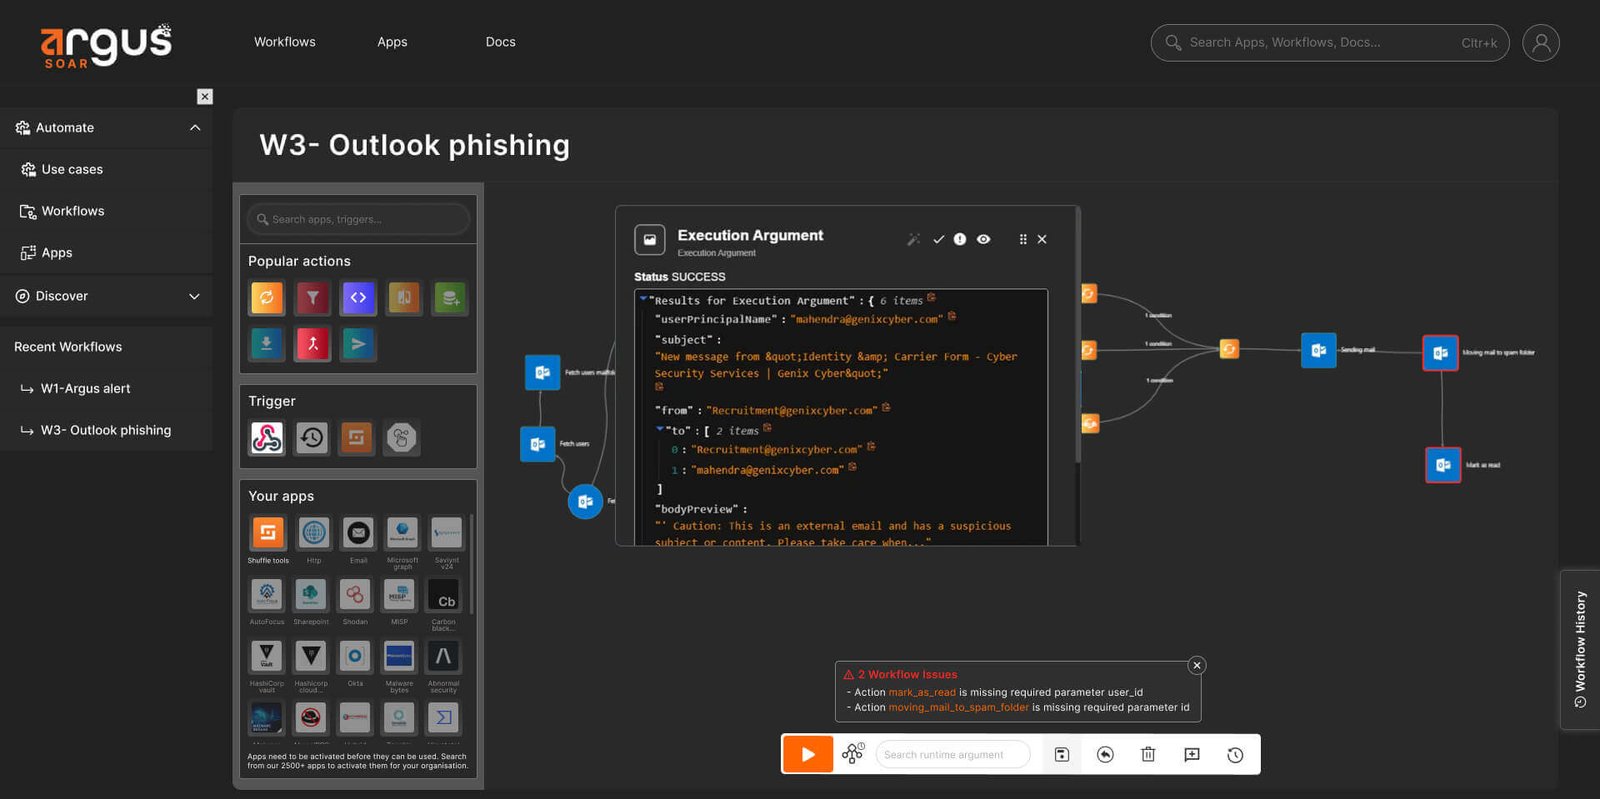Collapse the "to" array node
This screenshot has height=799, width=1600.
[660, 430]
